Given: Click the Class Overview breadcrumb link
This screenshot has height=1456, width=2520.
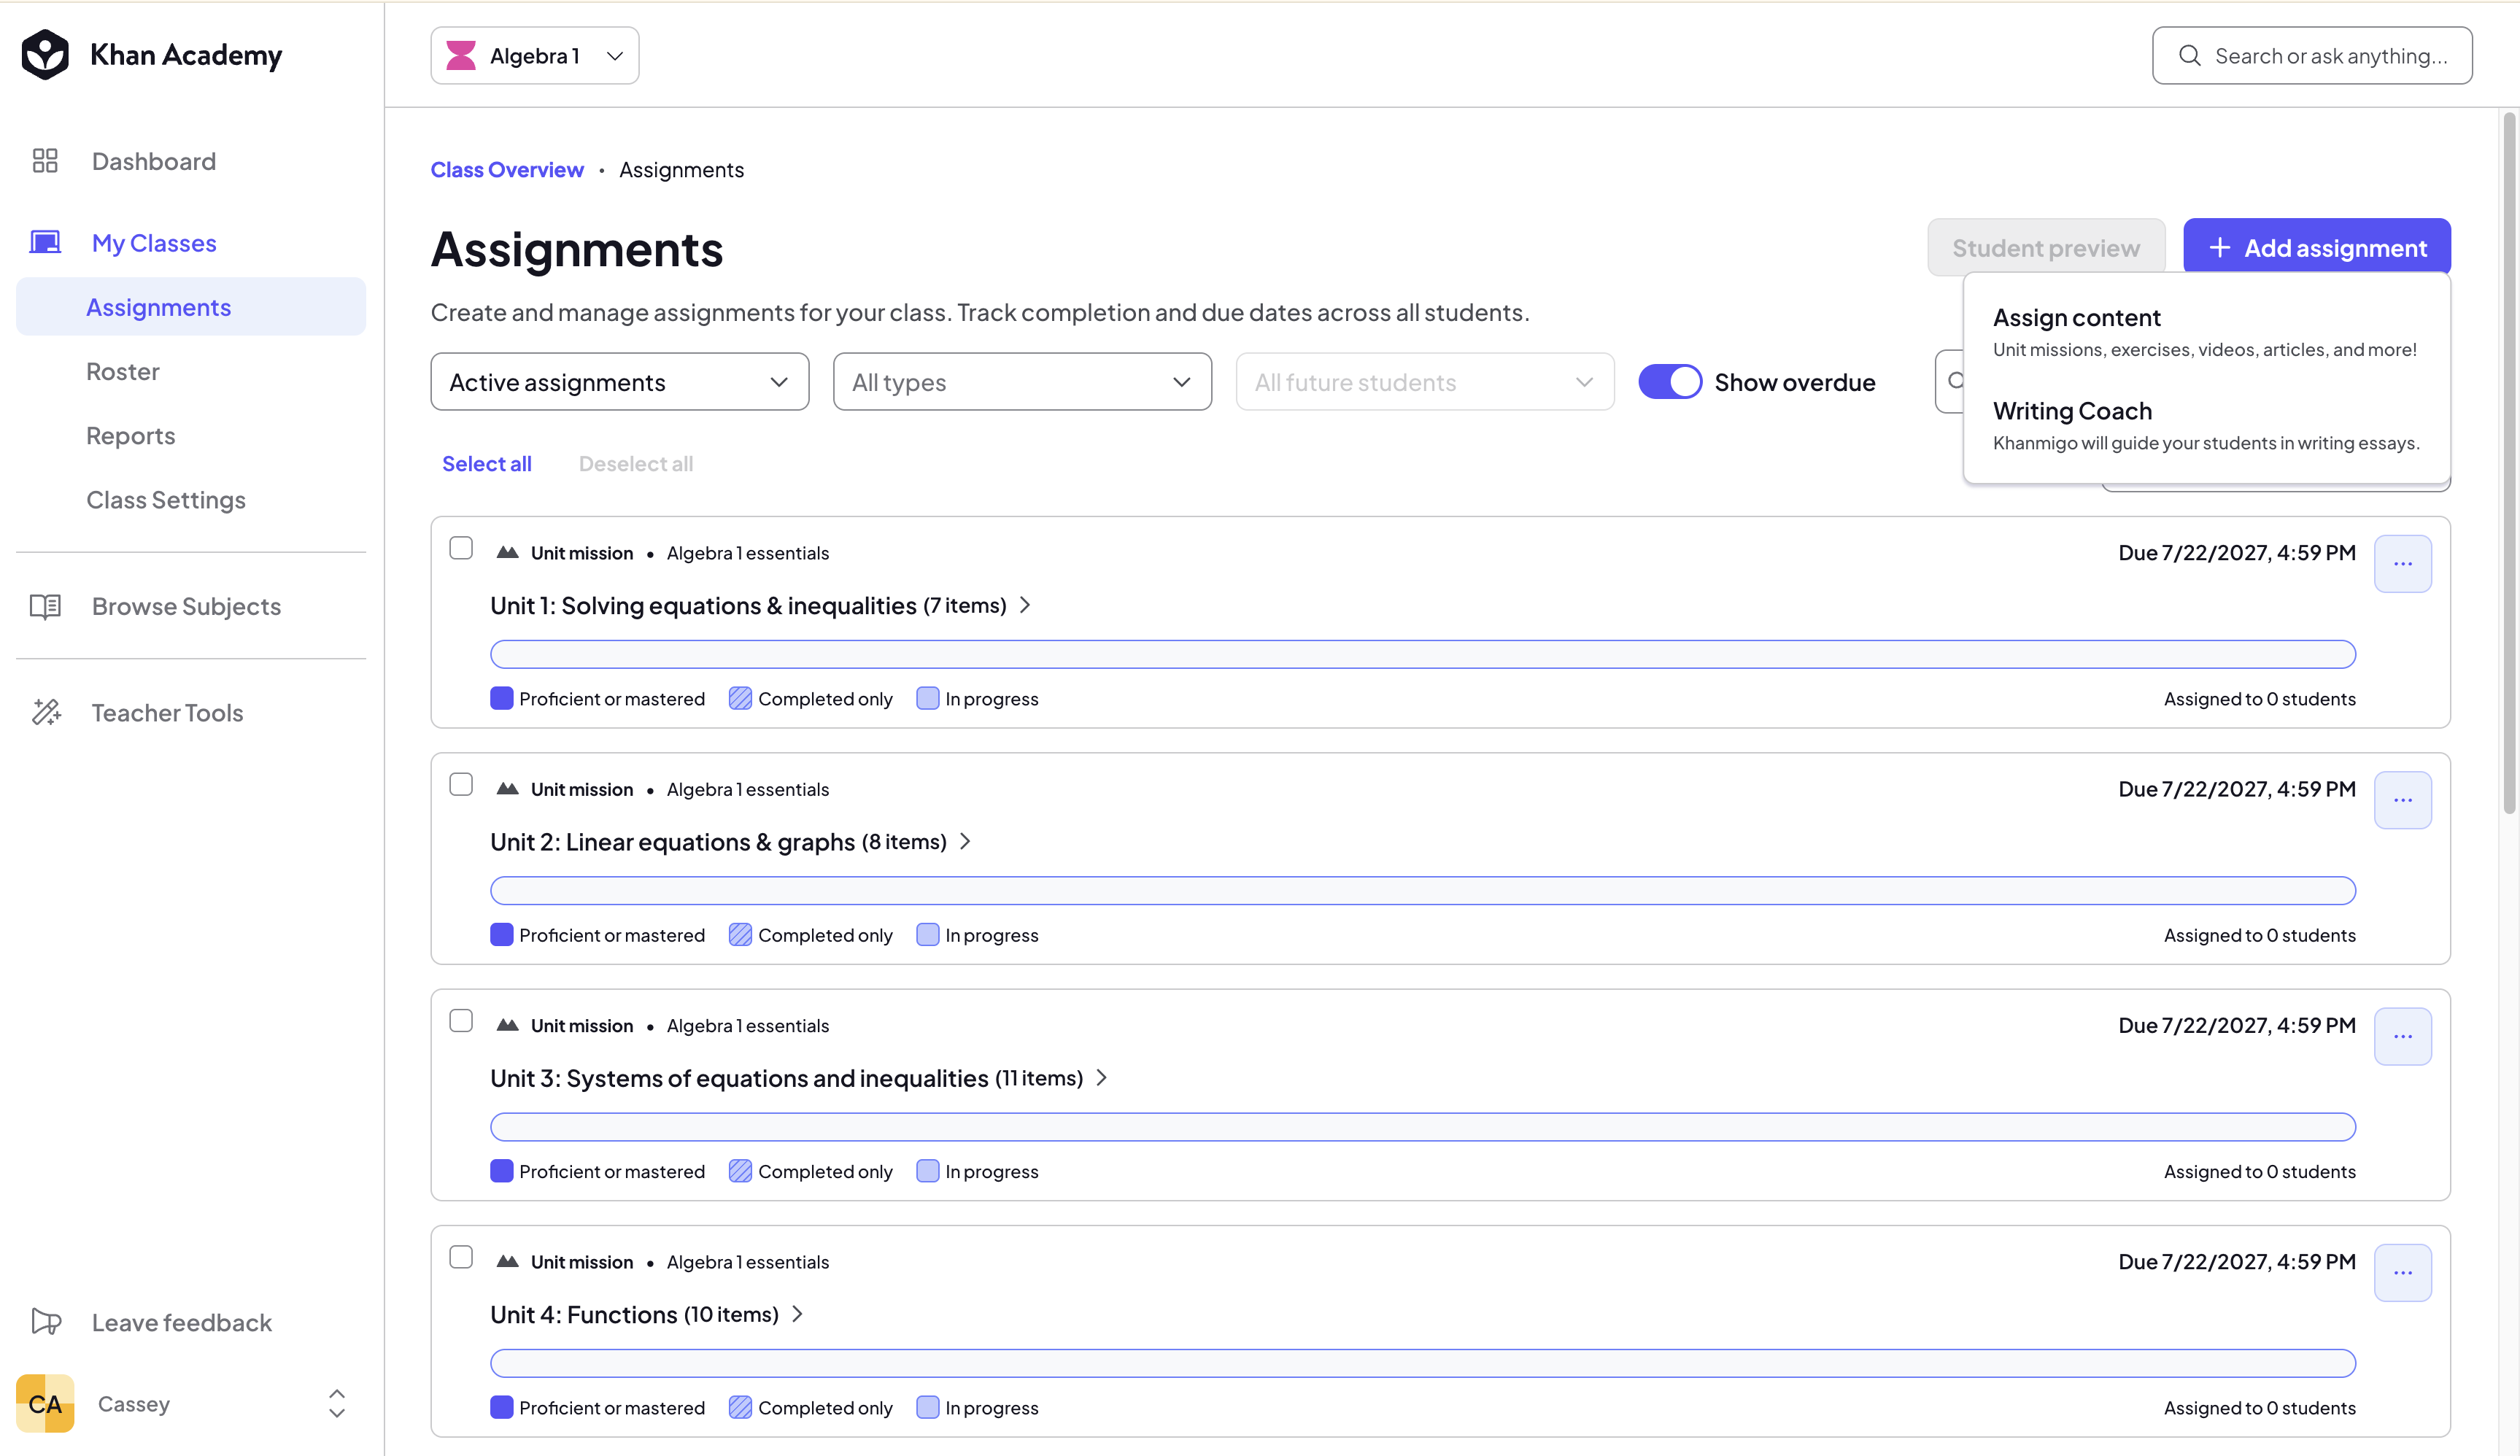Looking at the screenshot, I should 507,170.
